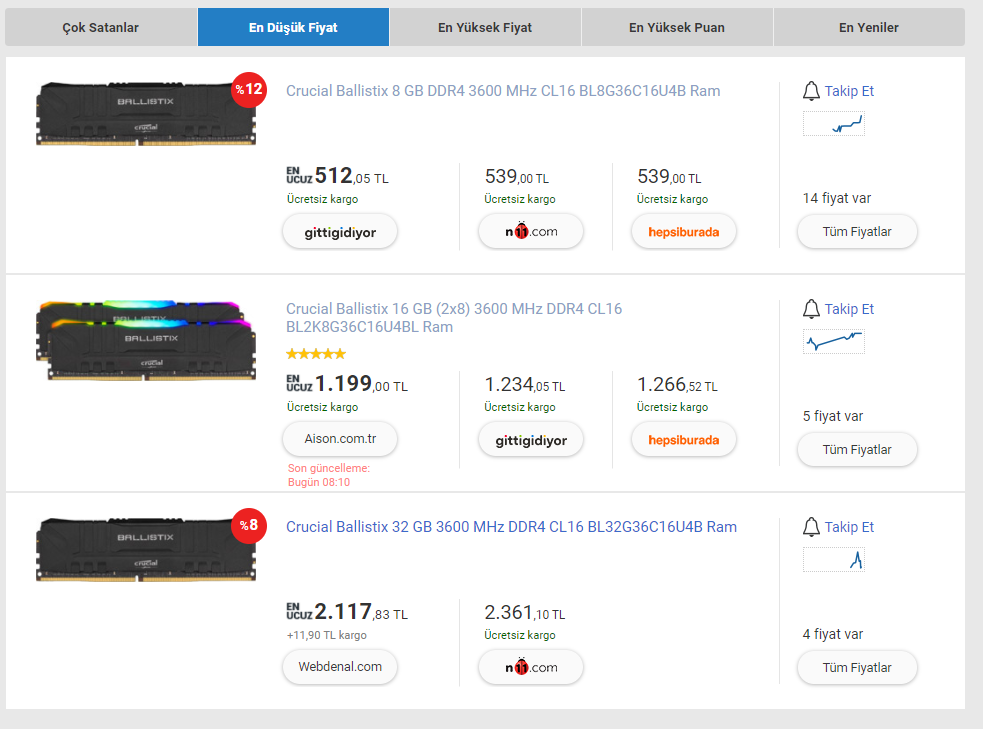The height and width of the screenshot is (729, 983).
Task: Switch to En Yeniler tab
Action: click(x=869, y=28)
